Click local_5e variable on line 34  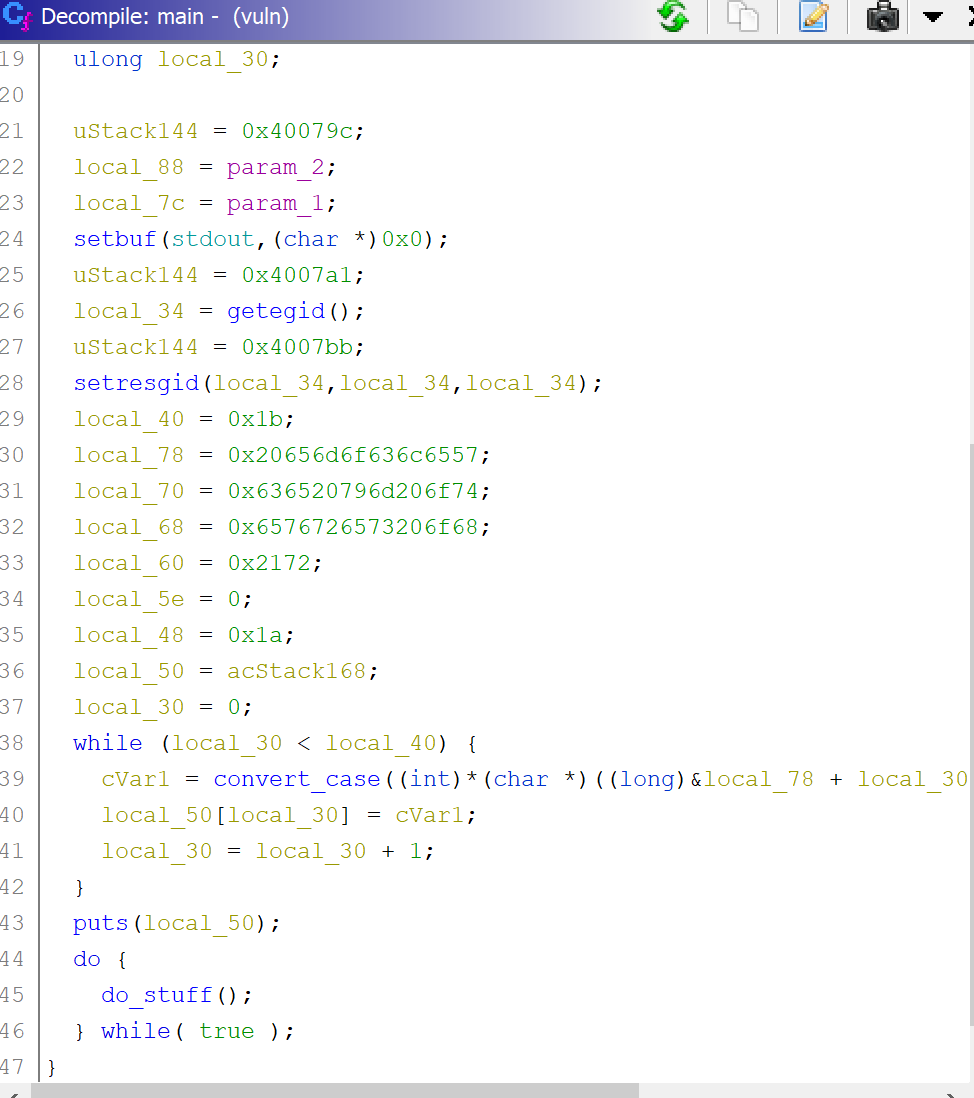click(129, 599)
